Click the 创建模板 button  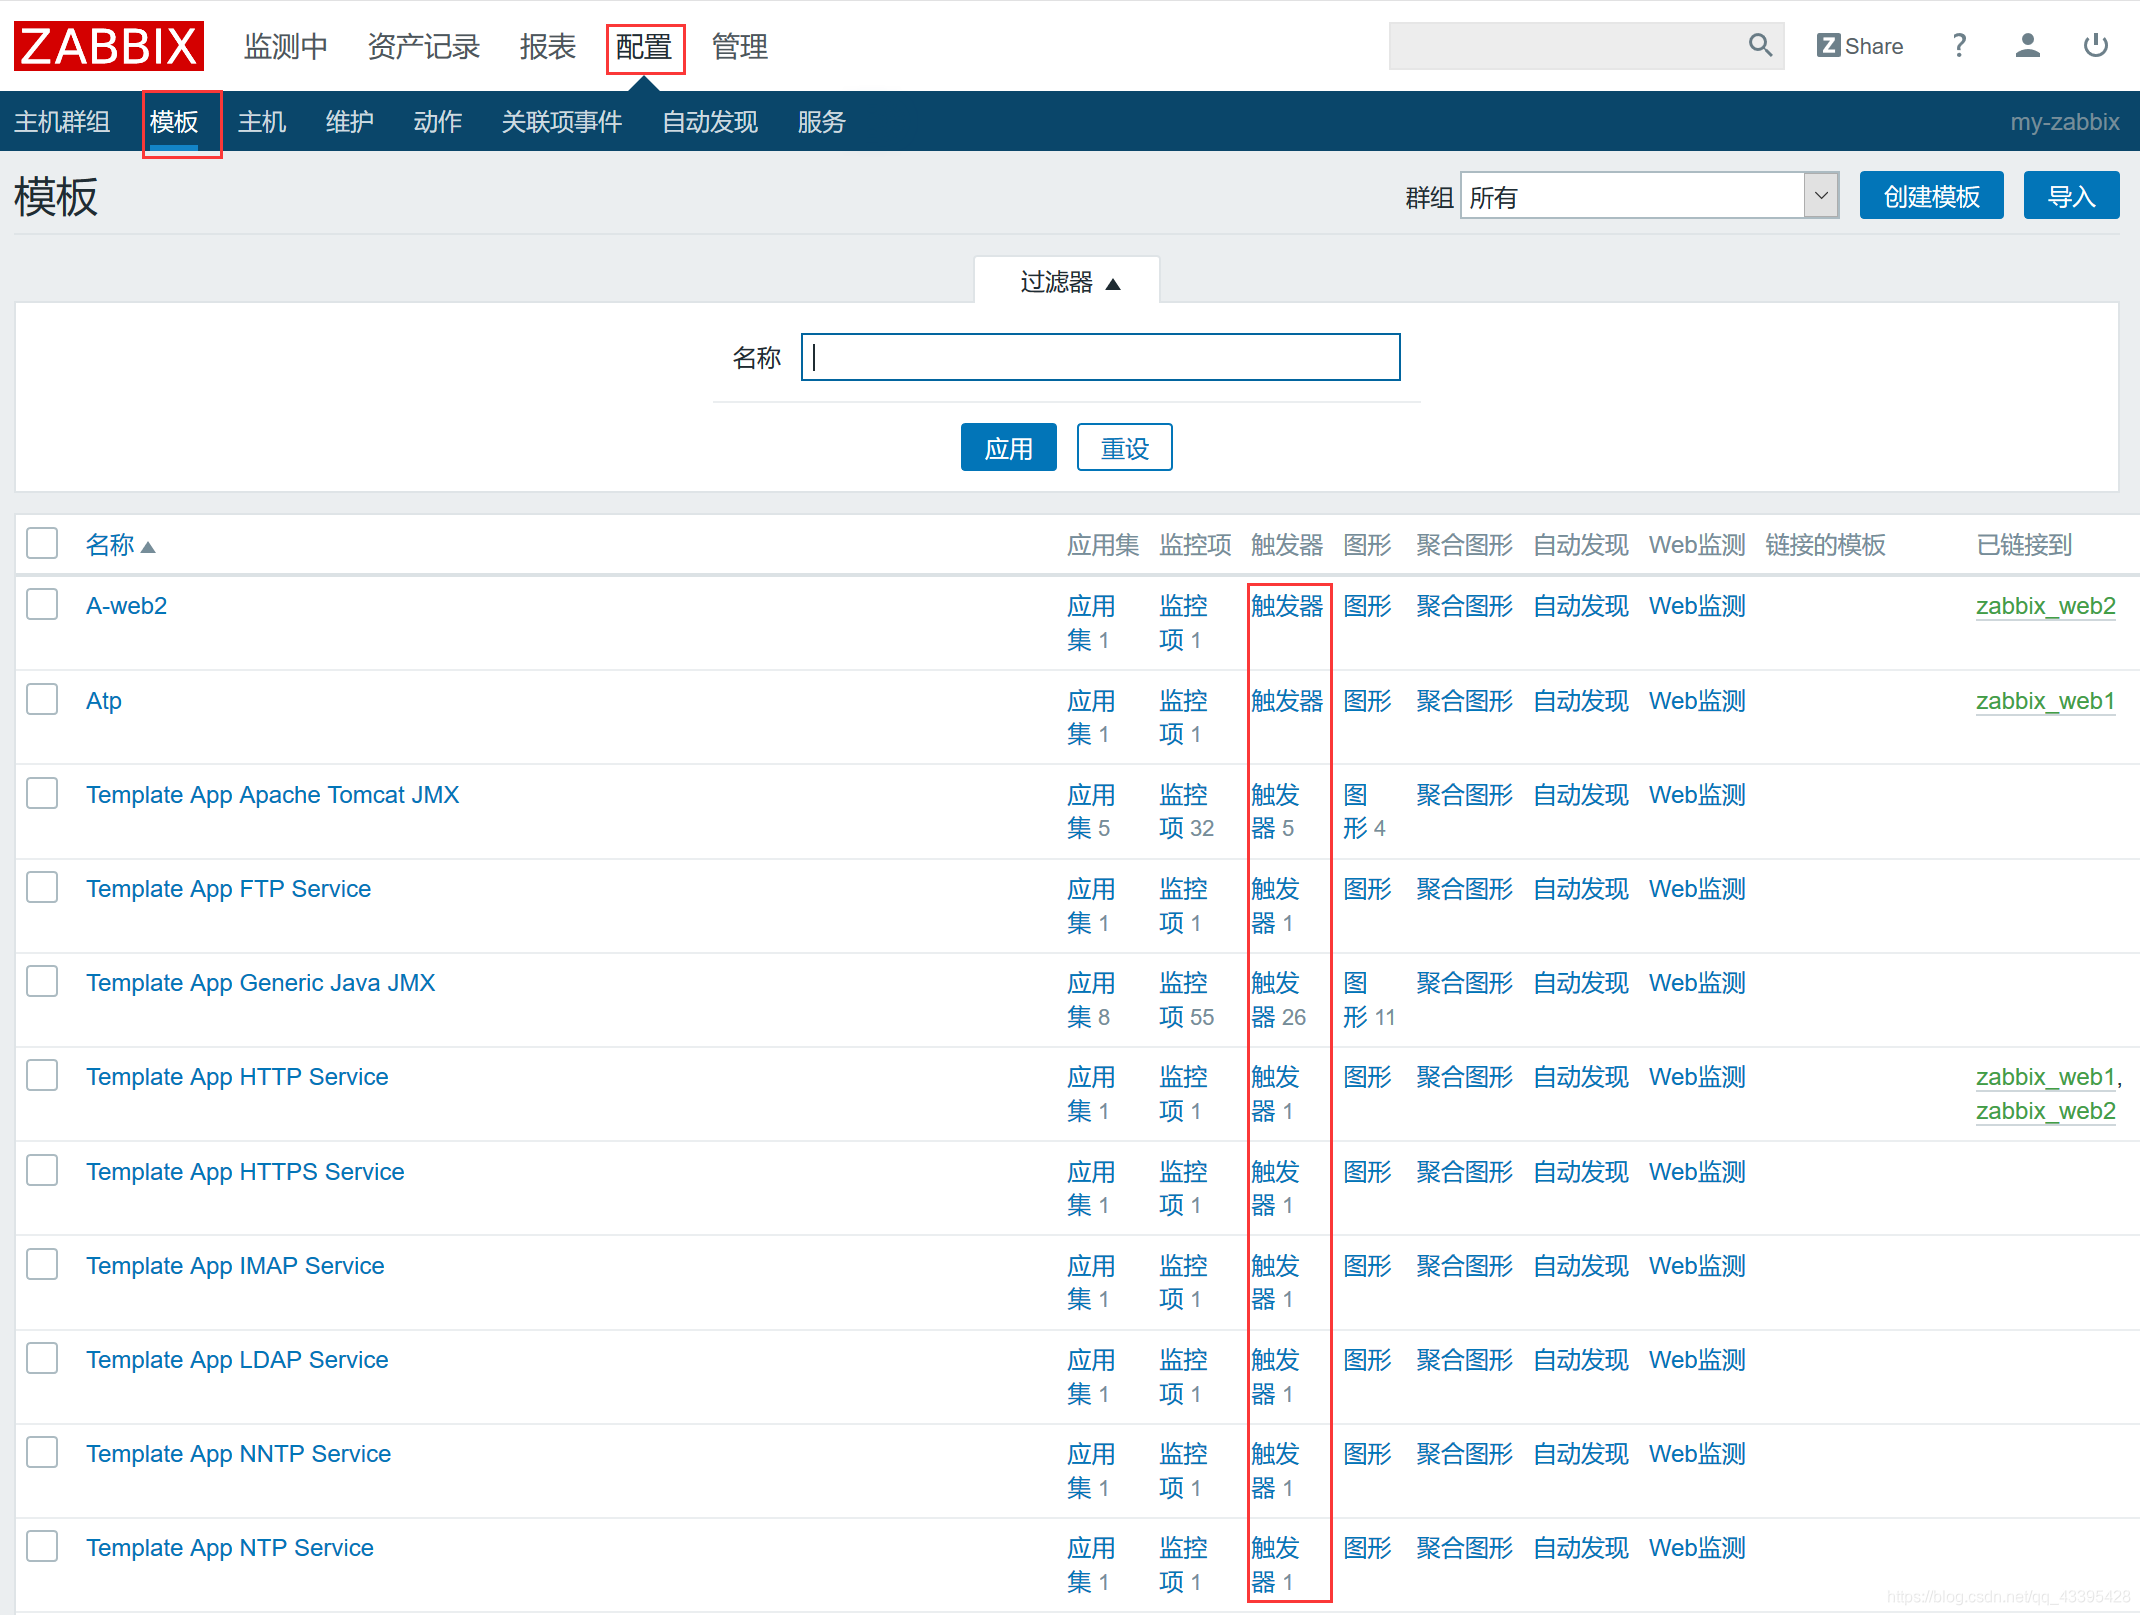click(x=1931, y=195)
